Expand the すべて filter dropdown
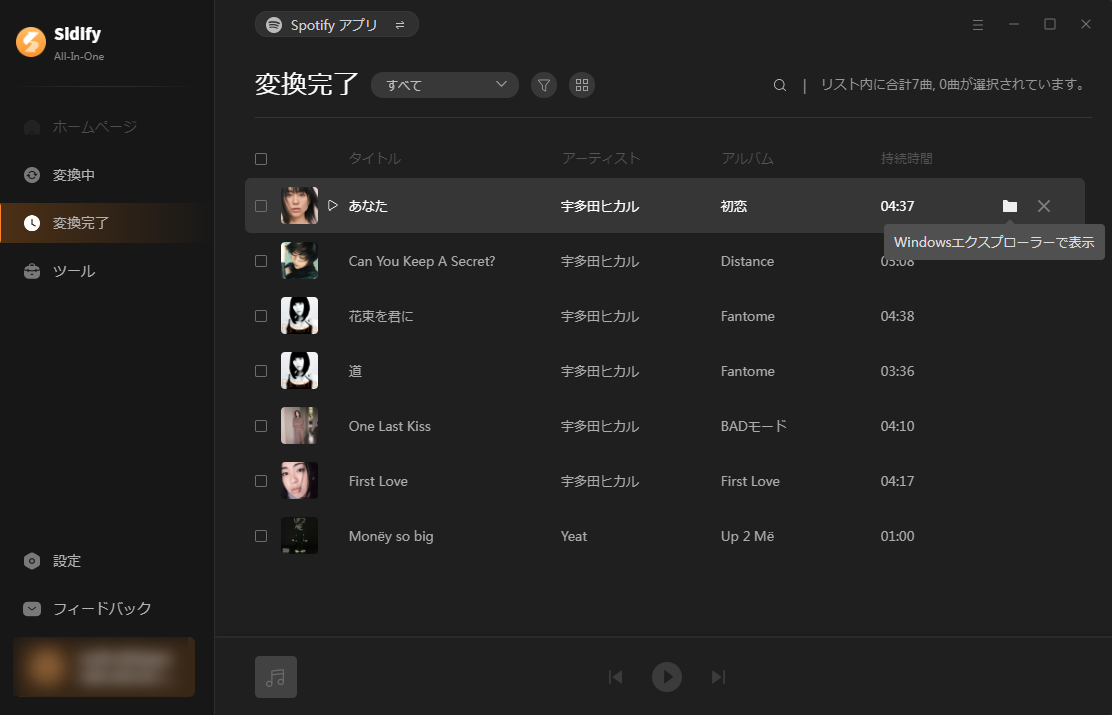The height and width of the screenshot is (715, 1112). [x=445, y=85]
